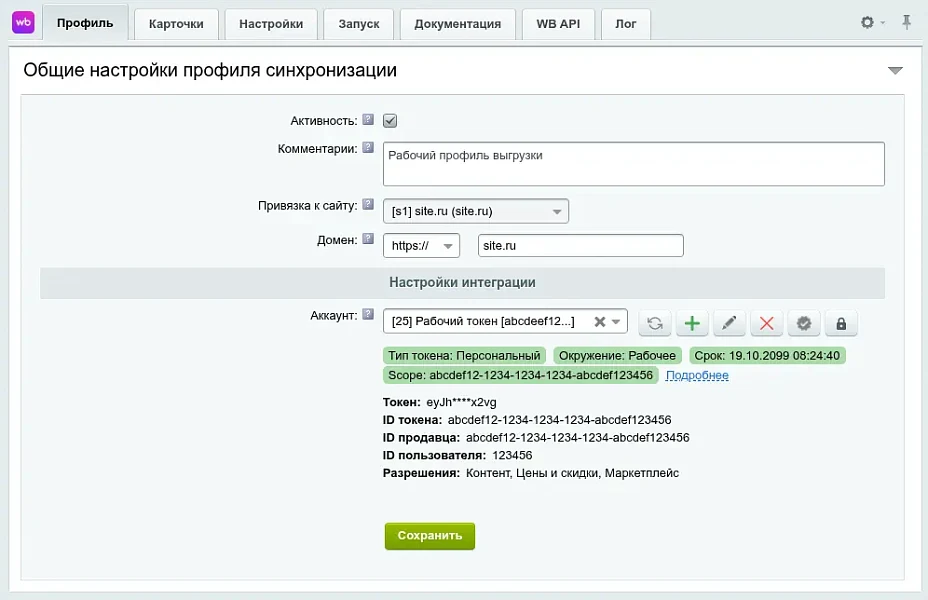Toggle the Активность checkbox
928x600 pixels.
(x=390, y=121)
